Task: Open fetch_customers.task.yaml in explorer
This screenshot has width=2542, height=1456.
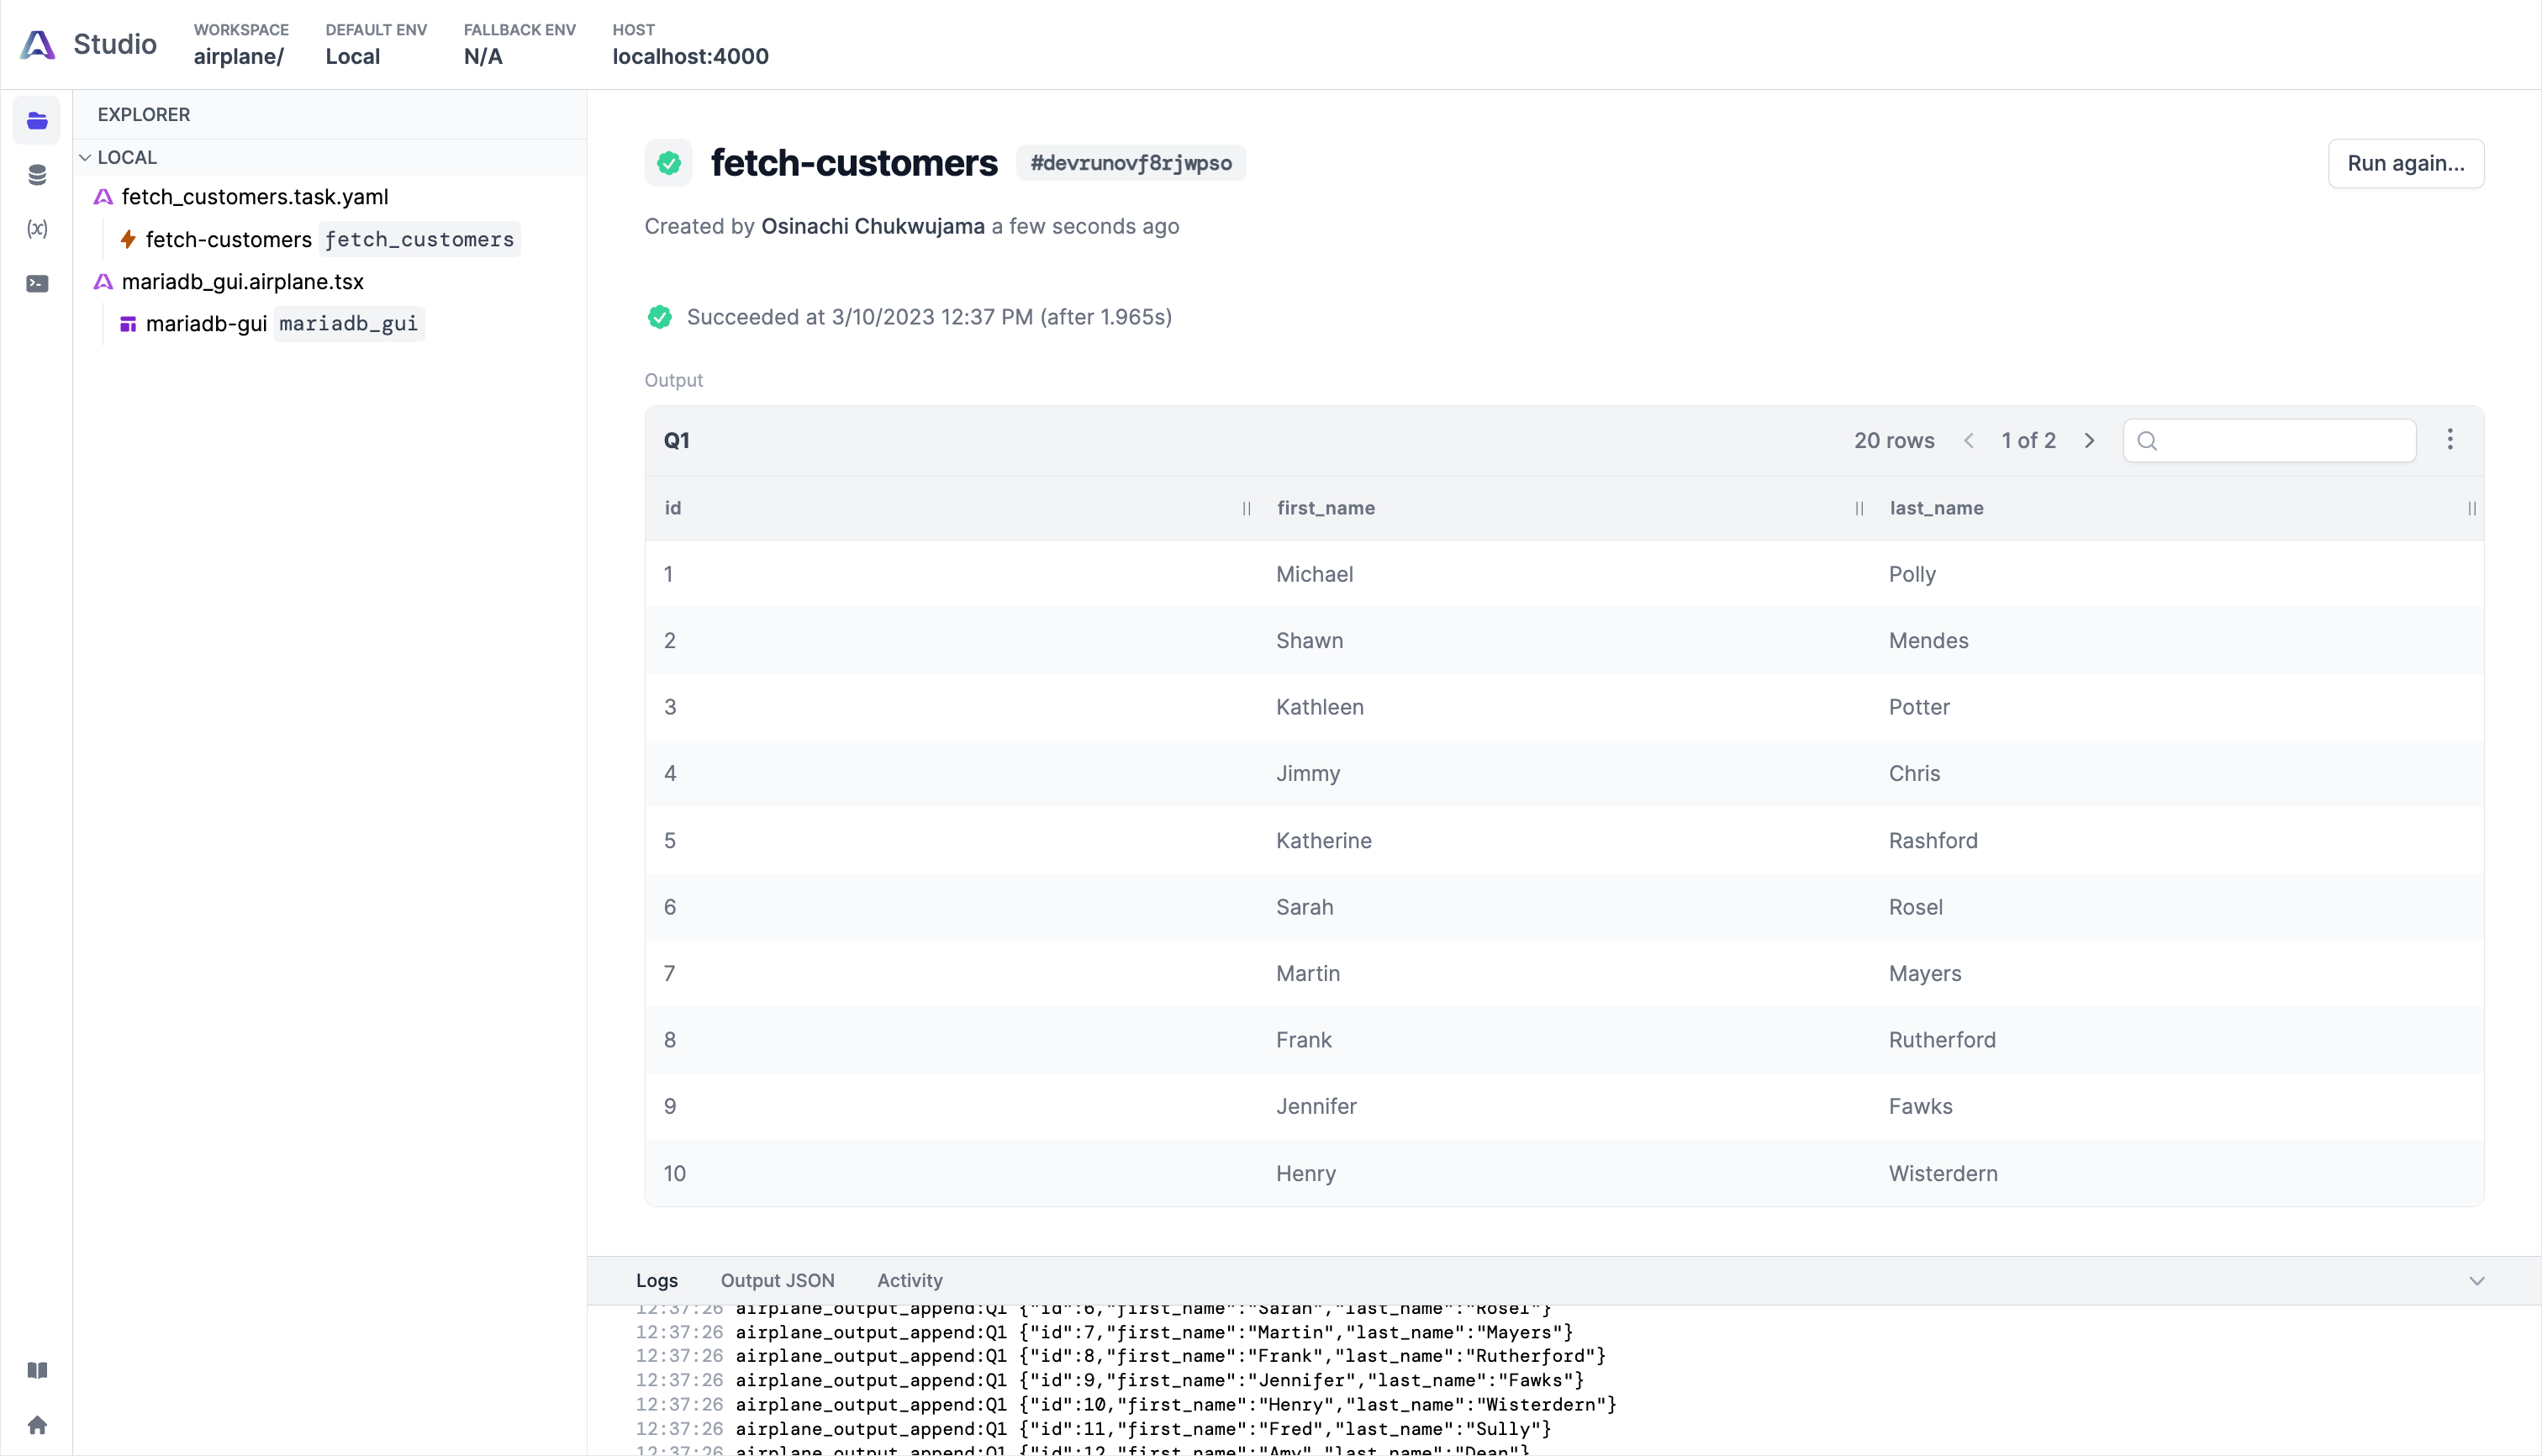Action: pyautogui.click(x=255, y=197)
